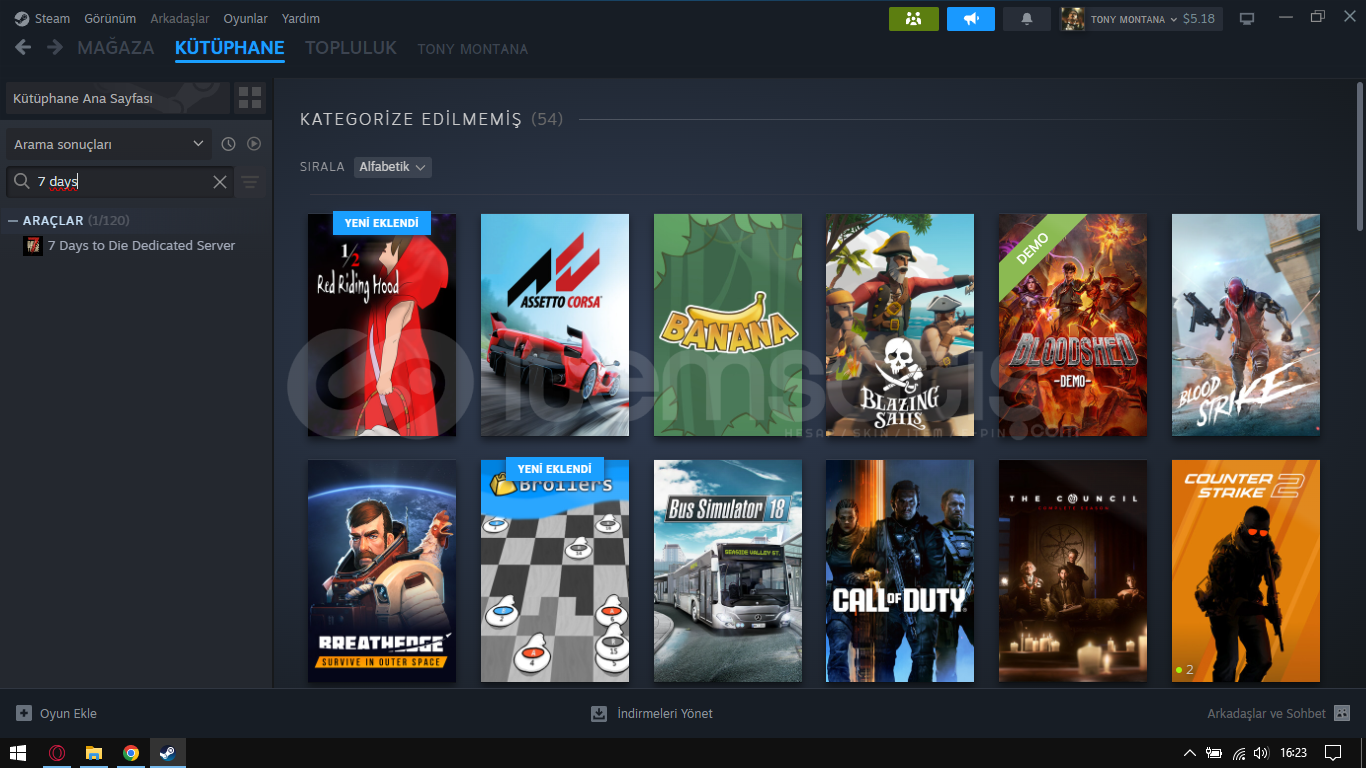Open the Banana game cover
This screenshot has height=768, width=1366.
(x=728, y=325)
